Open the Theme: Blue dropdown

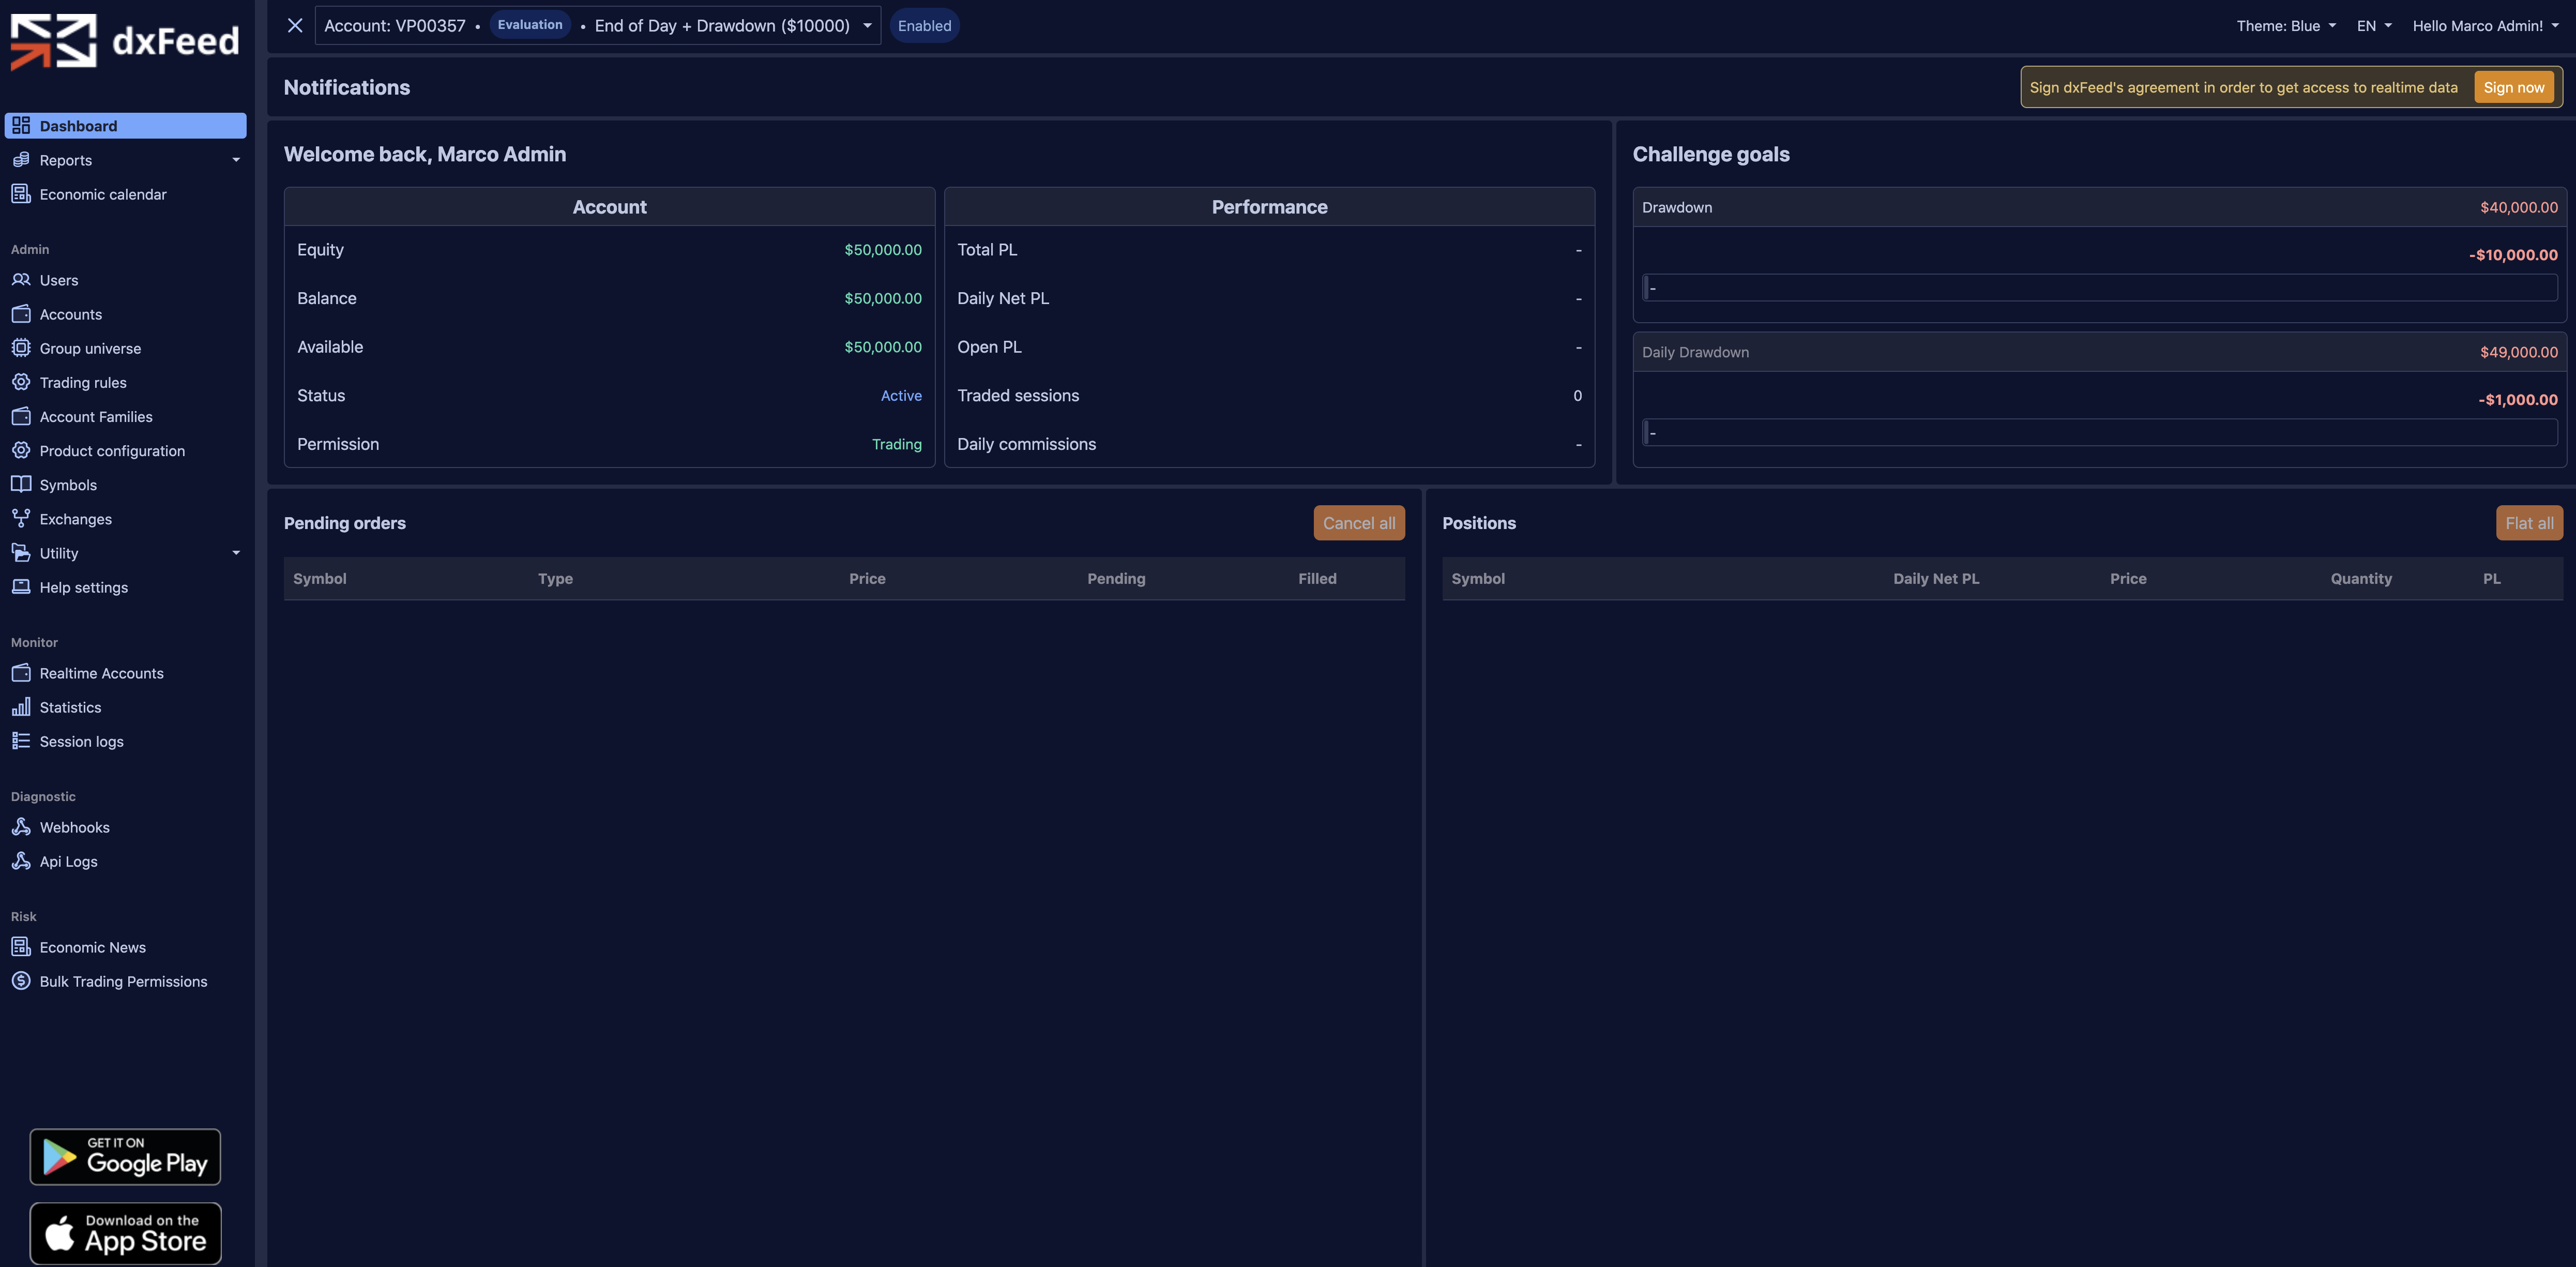[2285, 26]
